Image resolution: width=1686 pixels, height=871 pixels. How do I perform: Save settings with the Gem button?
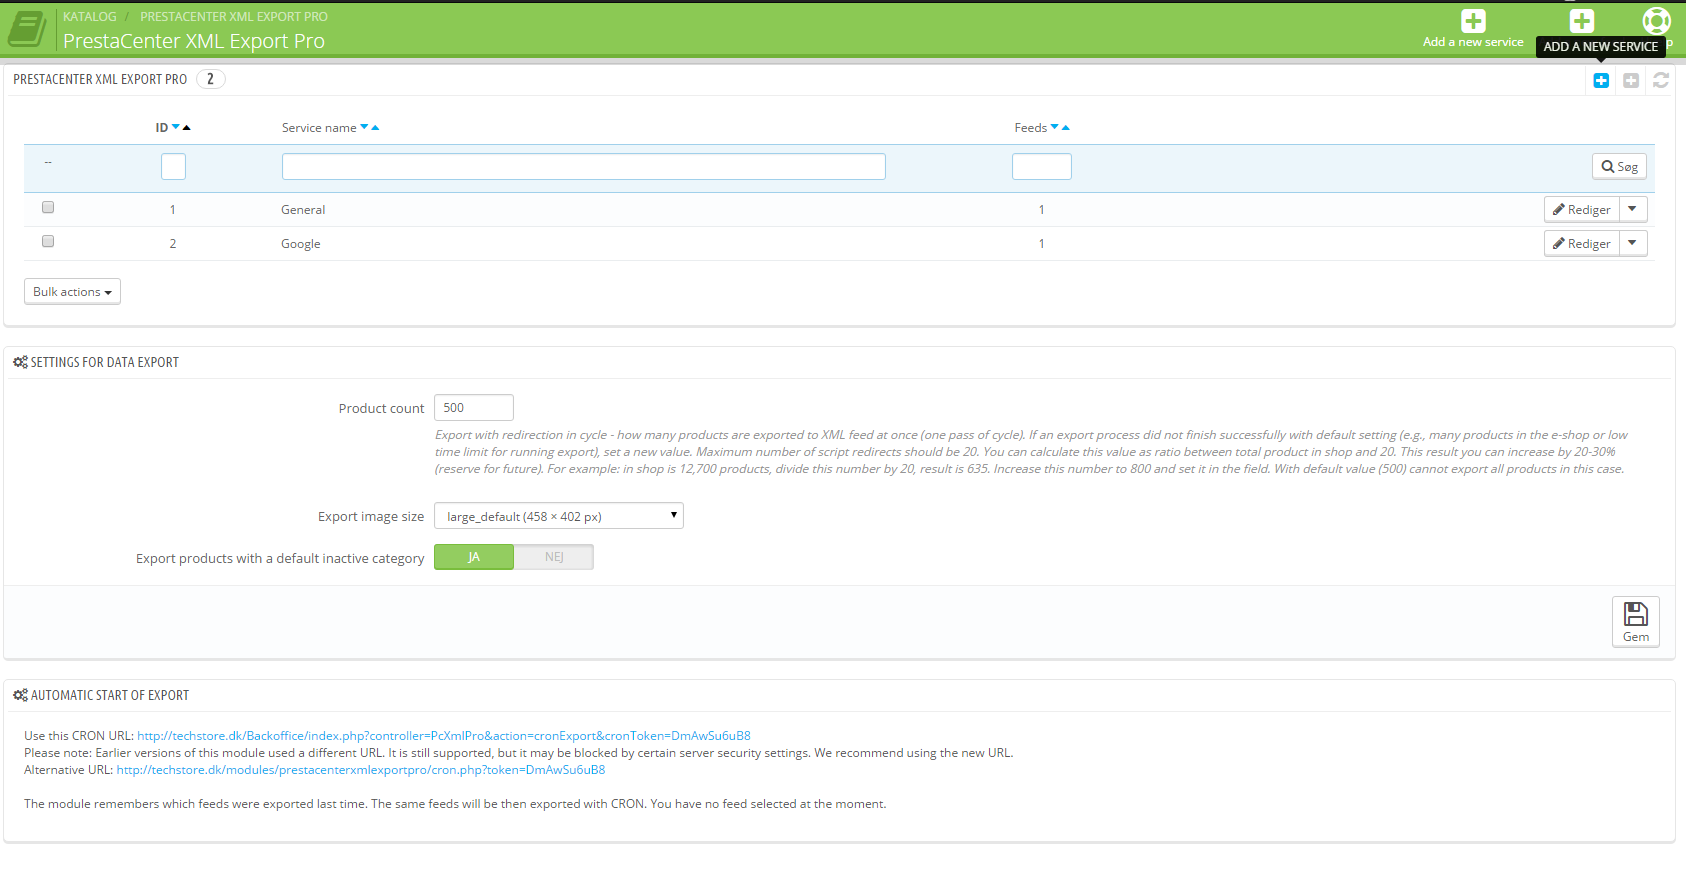[x=1636, y=622]
